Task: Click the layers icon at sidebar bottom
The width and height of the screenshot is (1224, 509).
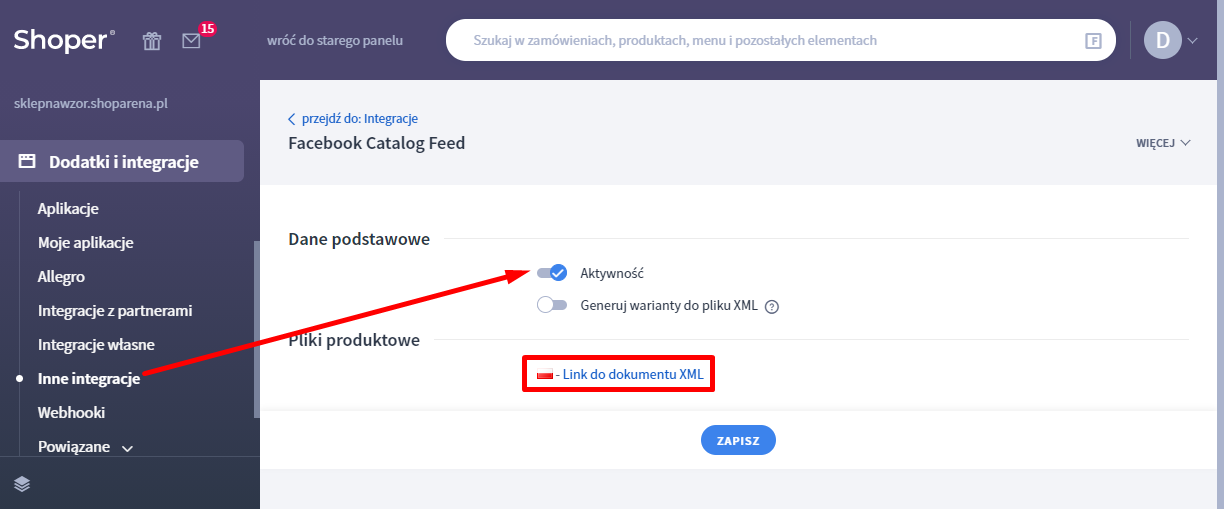Action: pos(22,483)
